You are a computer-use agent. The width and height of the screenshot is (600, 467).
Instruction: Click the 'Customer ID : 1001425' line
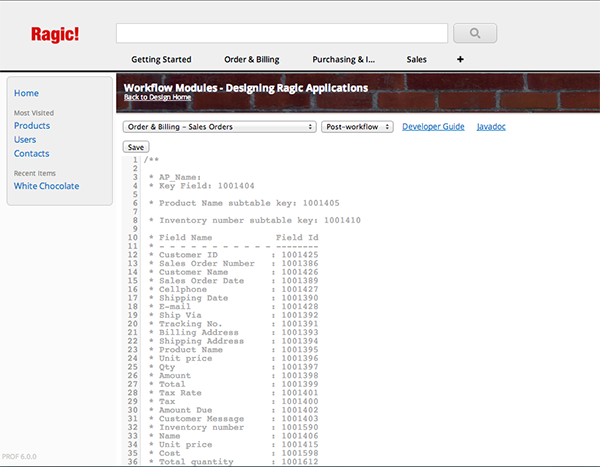[233, 255]
